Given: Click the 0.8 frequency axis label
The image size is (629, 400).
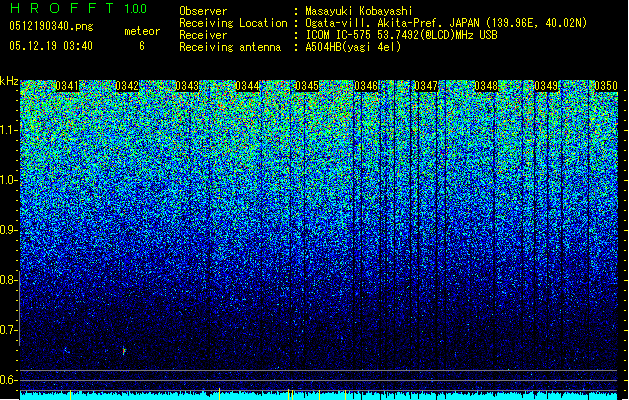Looking at the screenshot, I should point(9,280).
